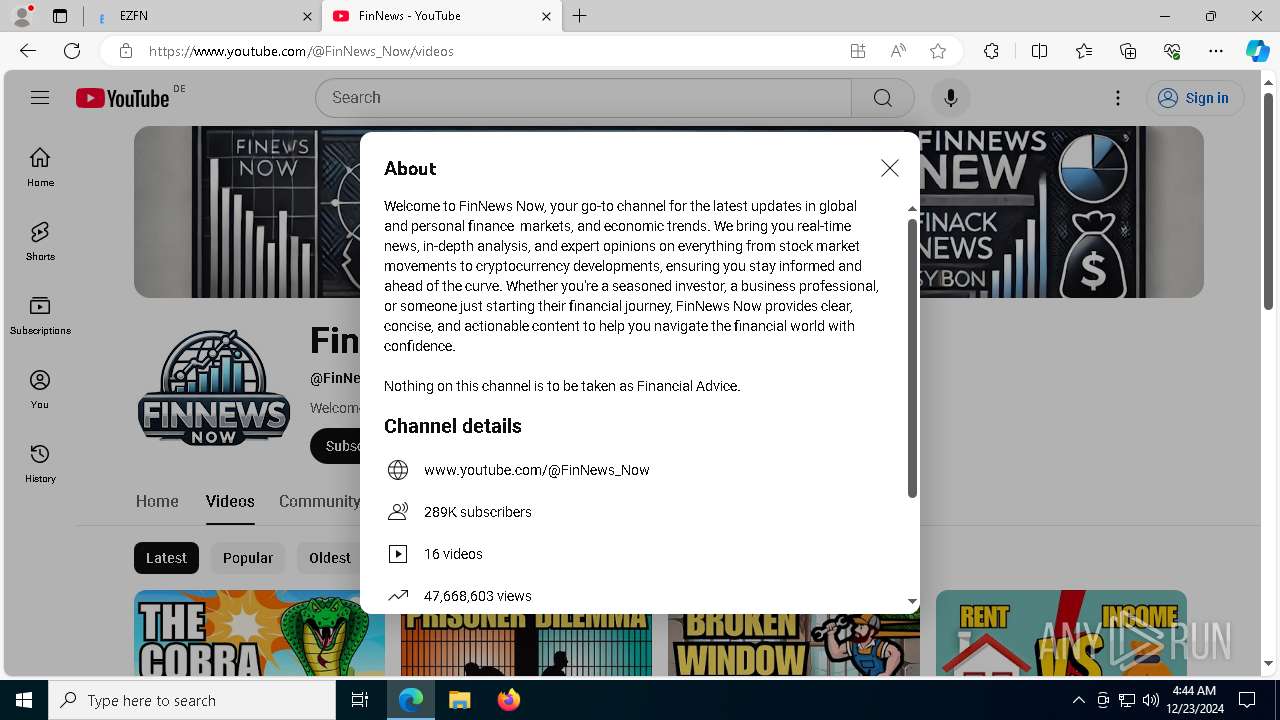This screenshot has width=1280, height=720.
Task: Open the You section in sidebar
Action: (40, 389)
